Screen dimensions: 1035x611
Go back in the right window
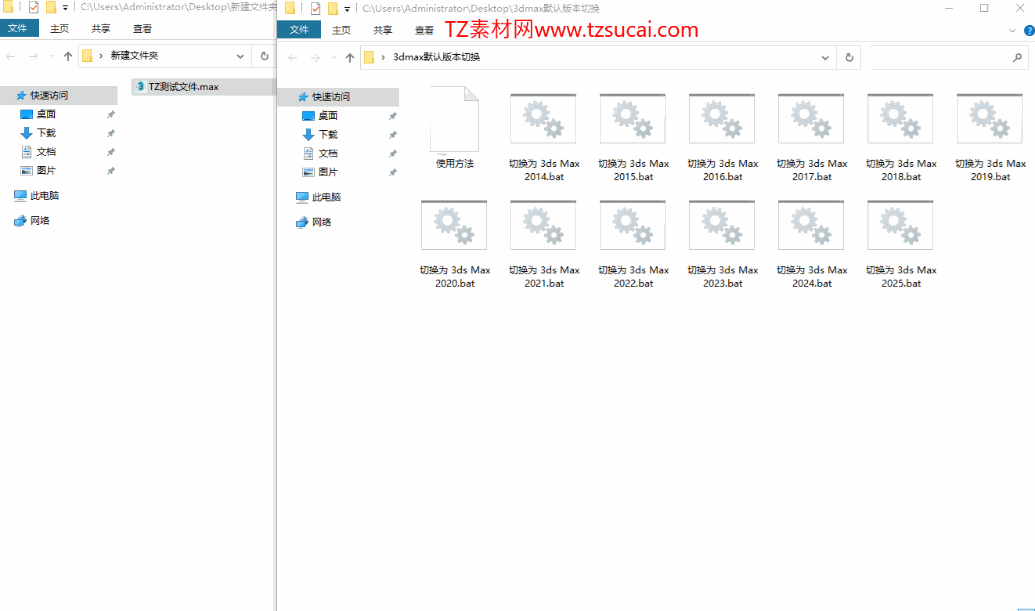(x=293, y=57)
